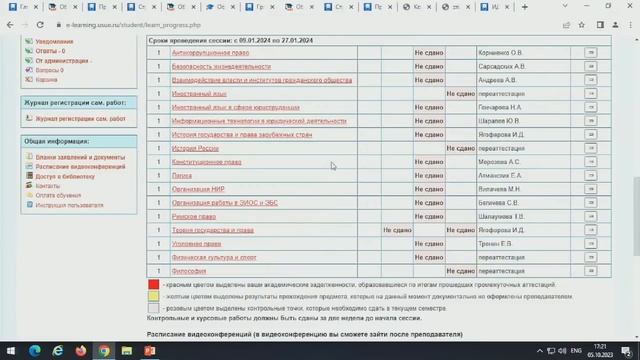Viewport: 640px width, 360px height.
Task: Go back using the browser back arrow
Action: (x=10, y=25)
